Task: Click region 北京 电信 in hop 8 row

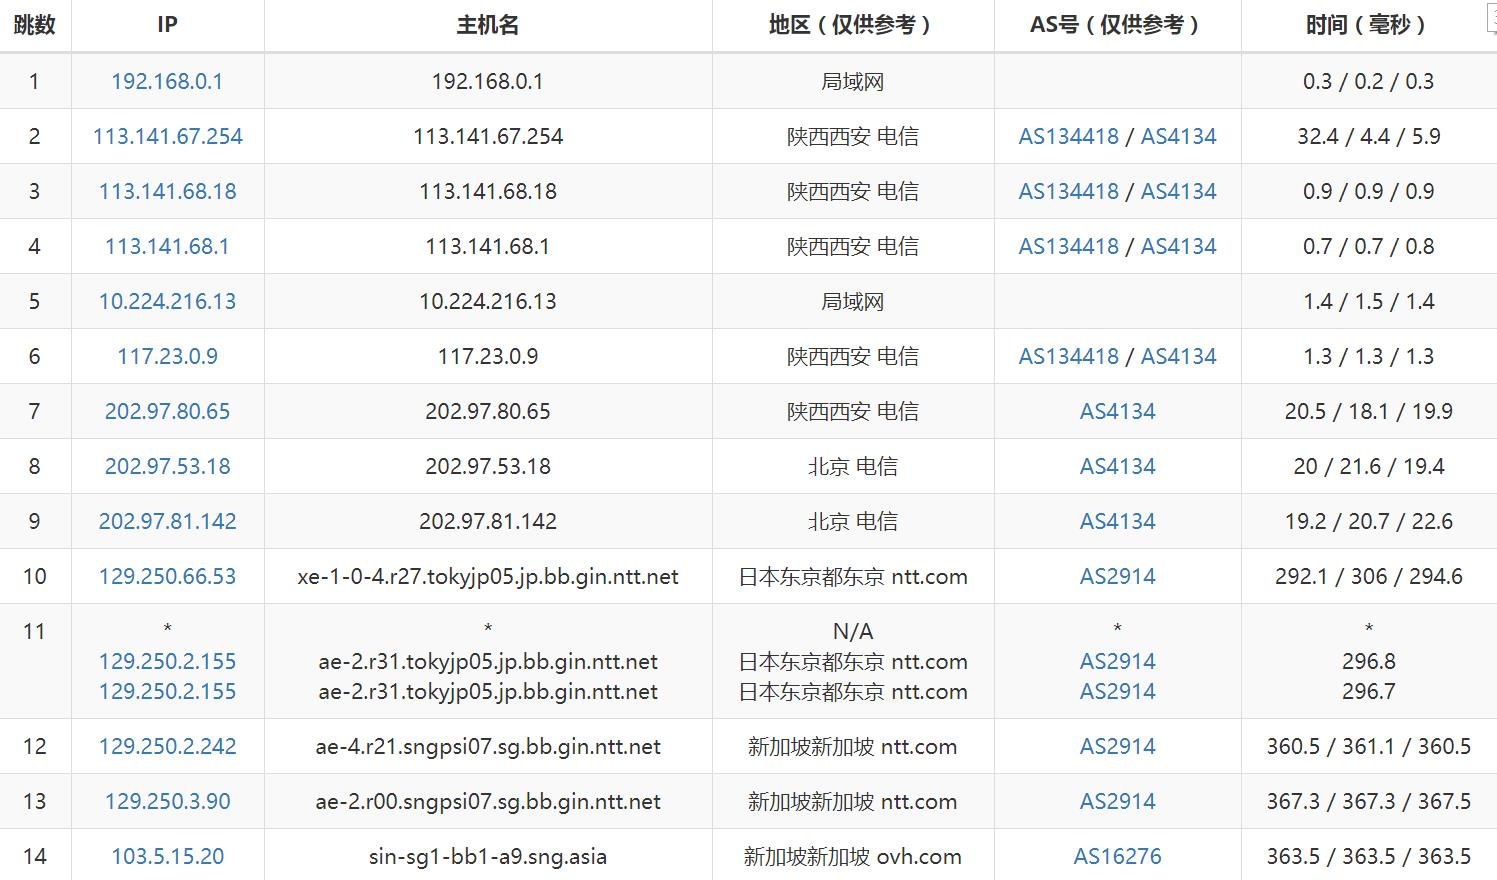Action: [x=853, y=467]
